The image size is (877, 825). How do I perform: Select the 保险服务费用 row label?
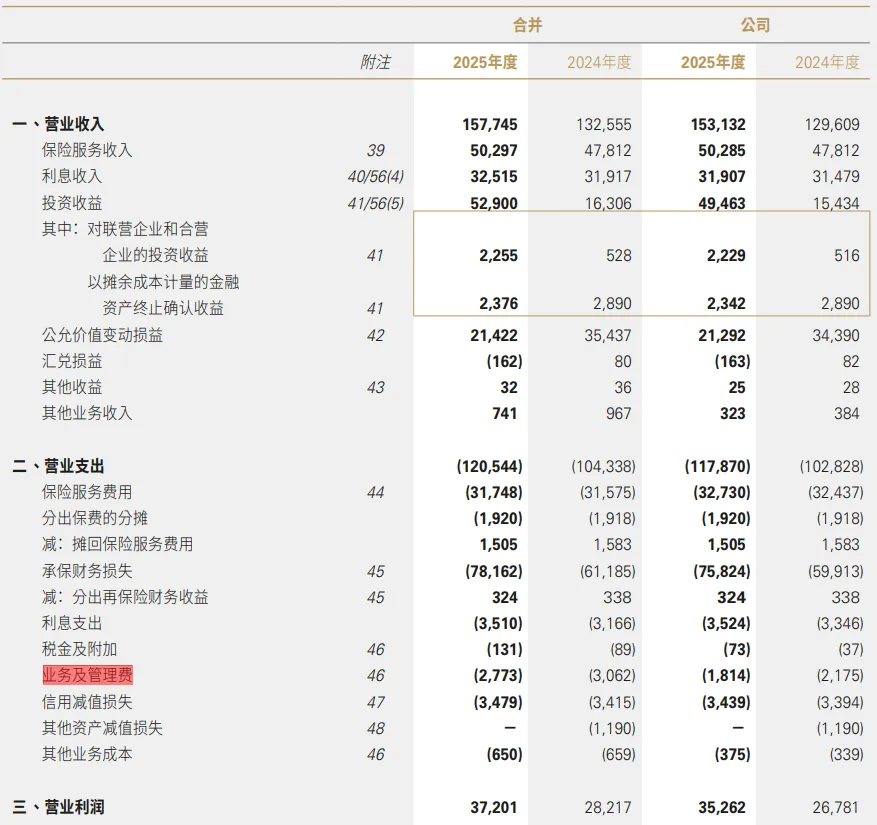click(x=87, y=492)
